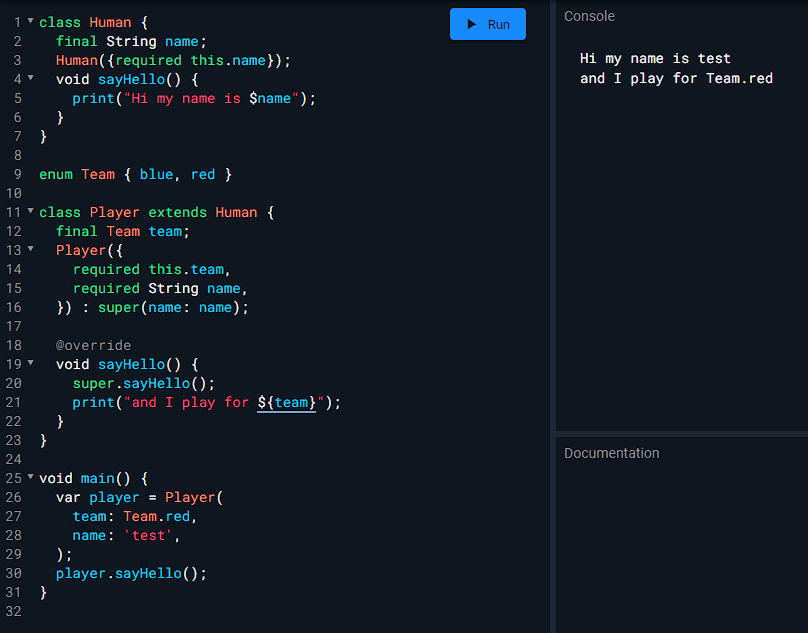Click "and I play for Team.red" console output
Viewport: 808px width, 633px height.
[x=676, y=78]
